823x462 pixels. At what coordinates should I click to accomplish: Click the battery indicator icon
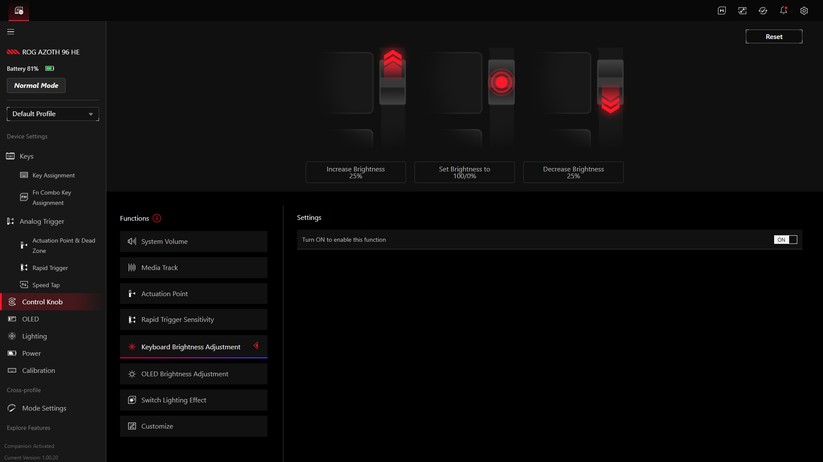[x=49, y=68]
